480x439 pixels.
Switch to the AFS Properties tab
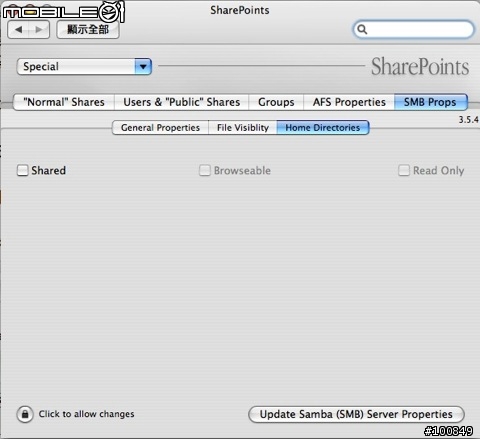pos(349,102)
